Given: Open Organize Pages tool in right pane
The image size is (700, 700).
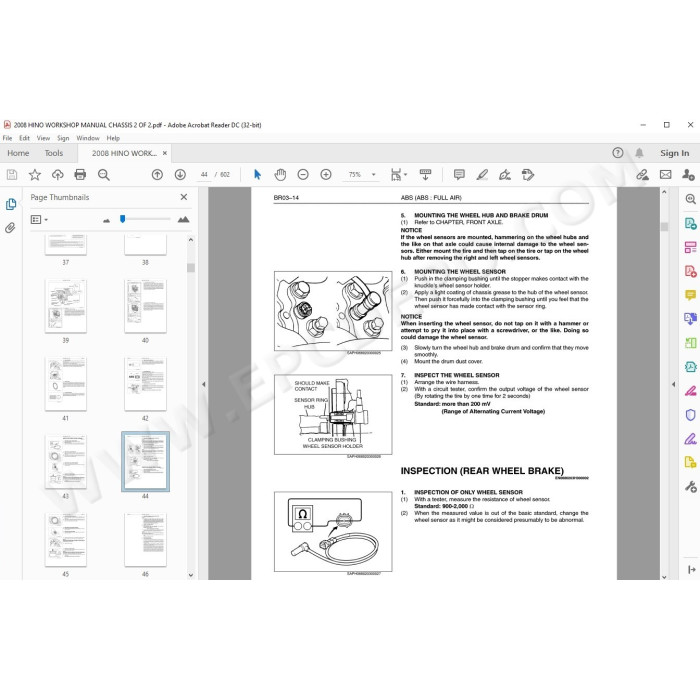Looking at the screenshot, I should [x=690, y=247].
